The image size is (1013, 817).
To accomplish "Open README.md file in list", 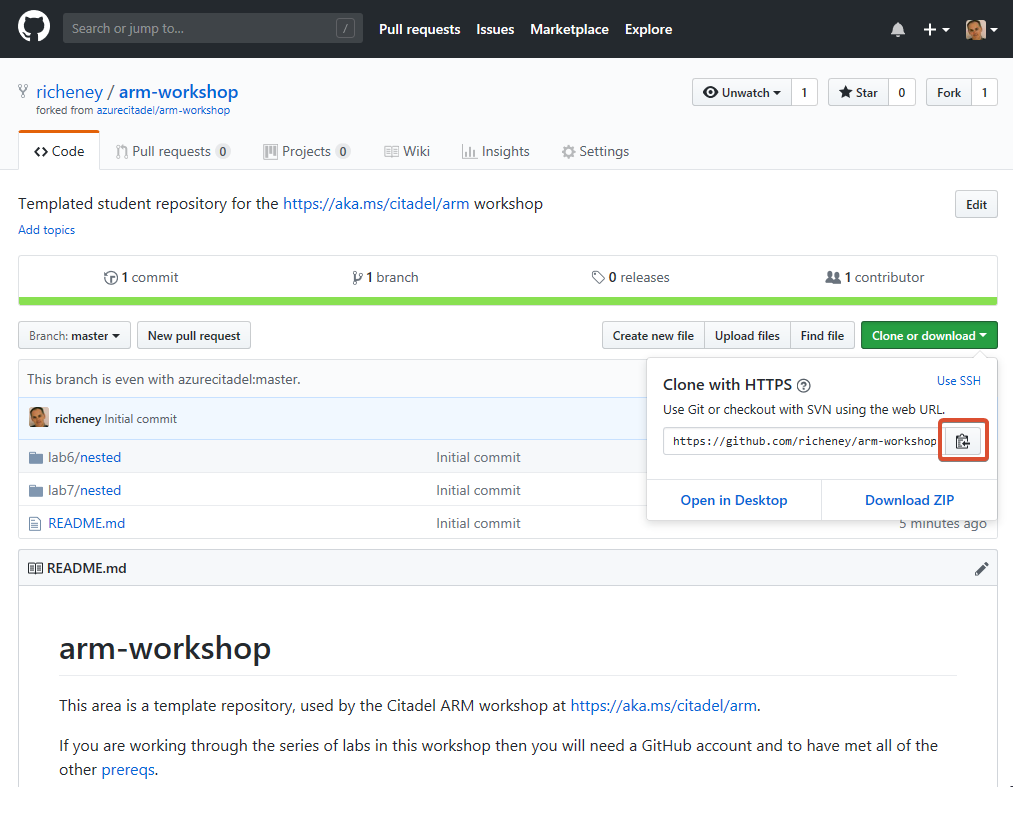I will click(x=87, y=523).
